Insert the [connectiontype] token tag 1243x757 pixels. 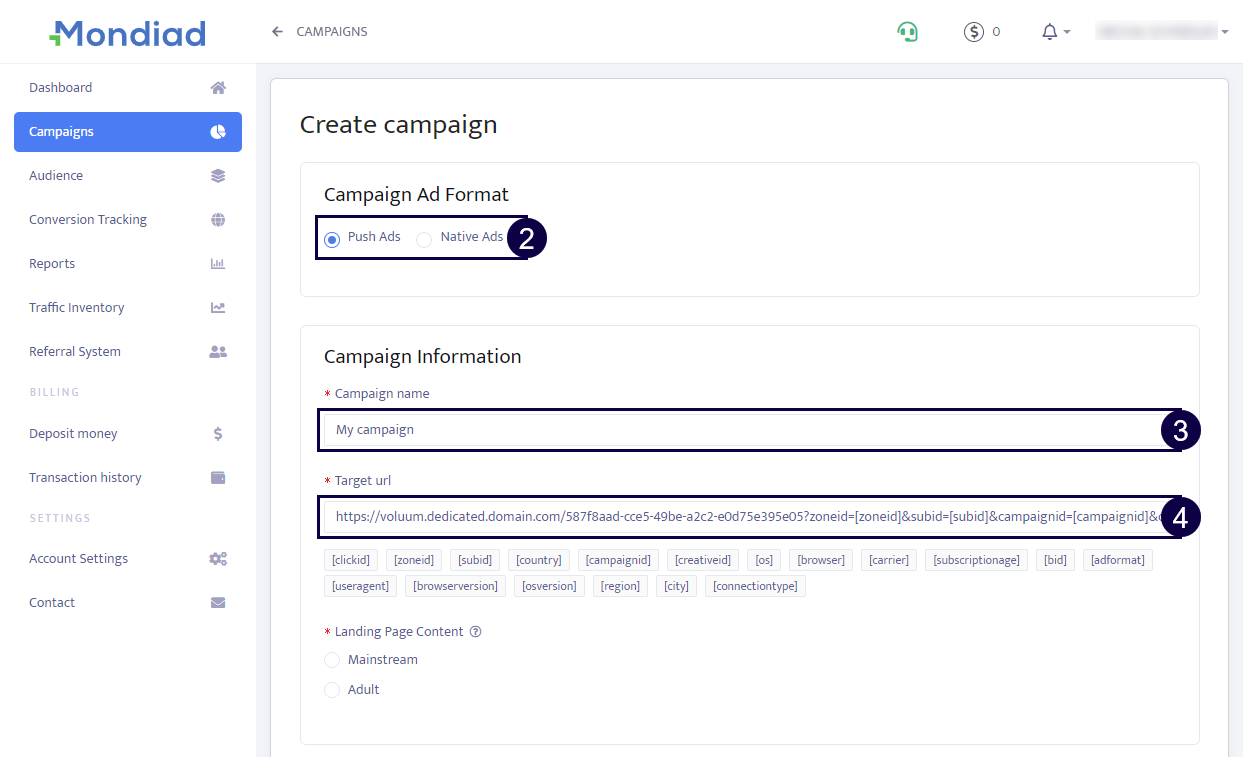[x=755, y=586]
